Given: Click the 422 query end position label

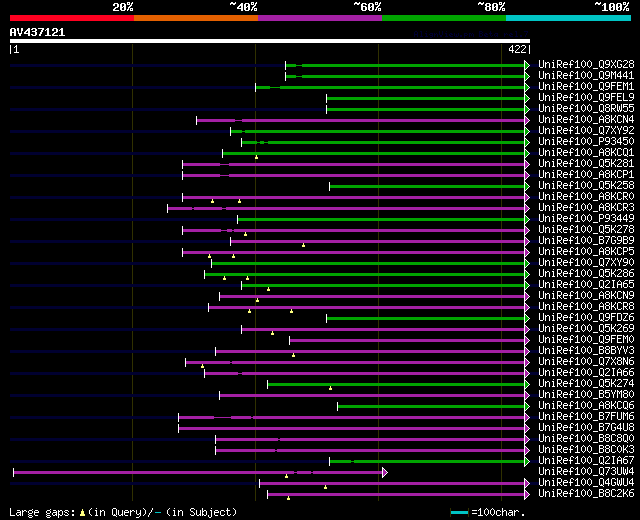Looking at the screenshot, I should (517, 49).
